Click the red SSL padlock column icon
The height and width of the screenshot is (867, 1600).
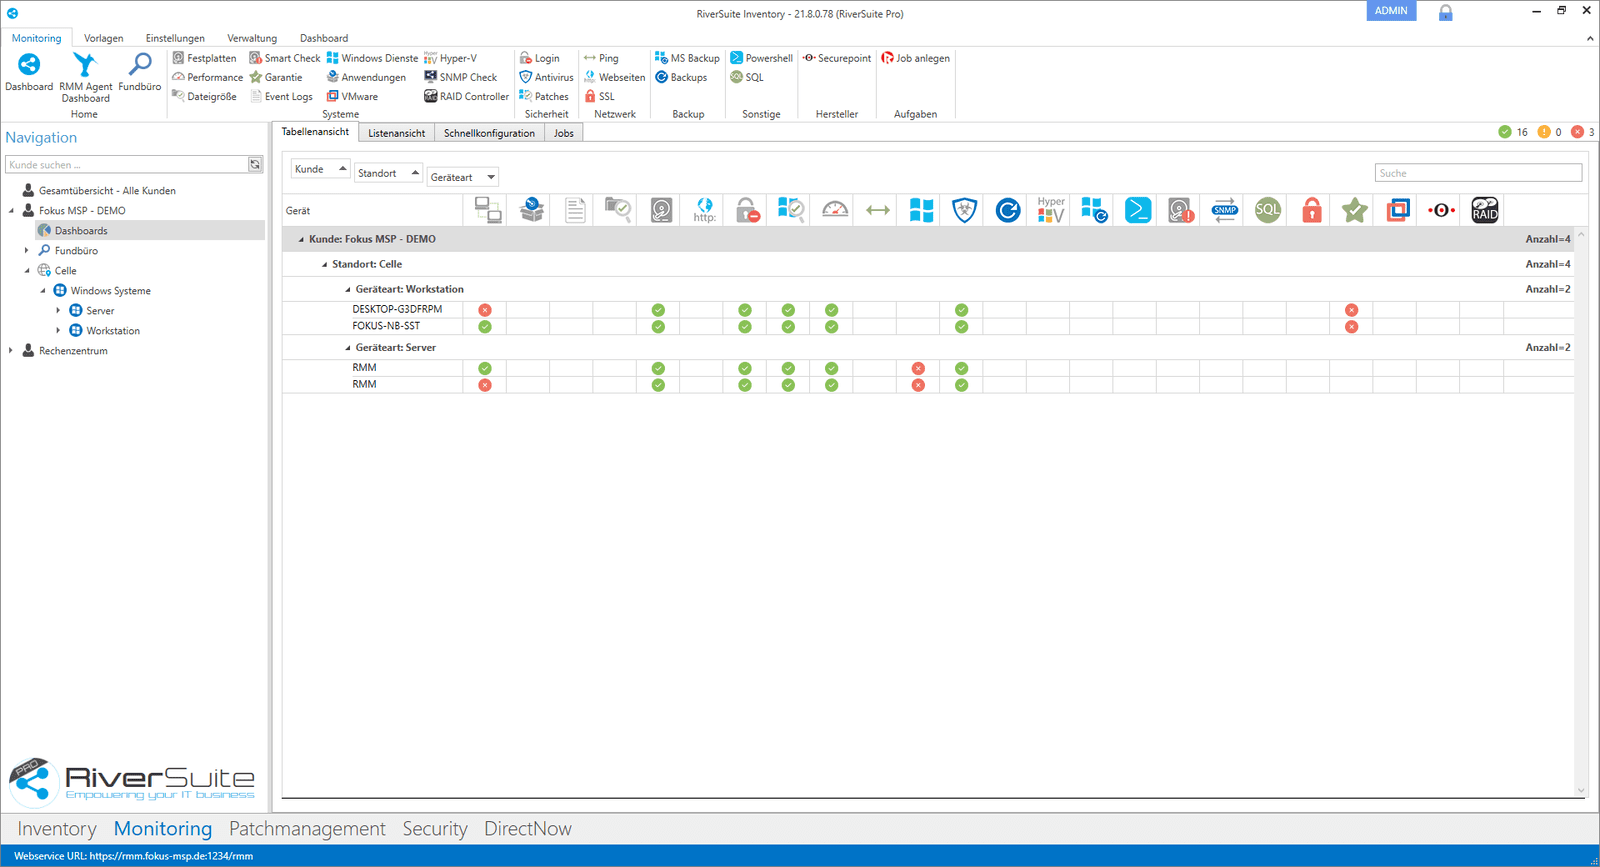(x=1311, y=210)
